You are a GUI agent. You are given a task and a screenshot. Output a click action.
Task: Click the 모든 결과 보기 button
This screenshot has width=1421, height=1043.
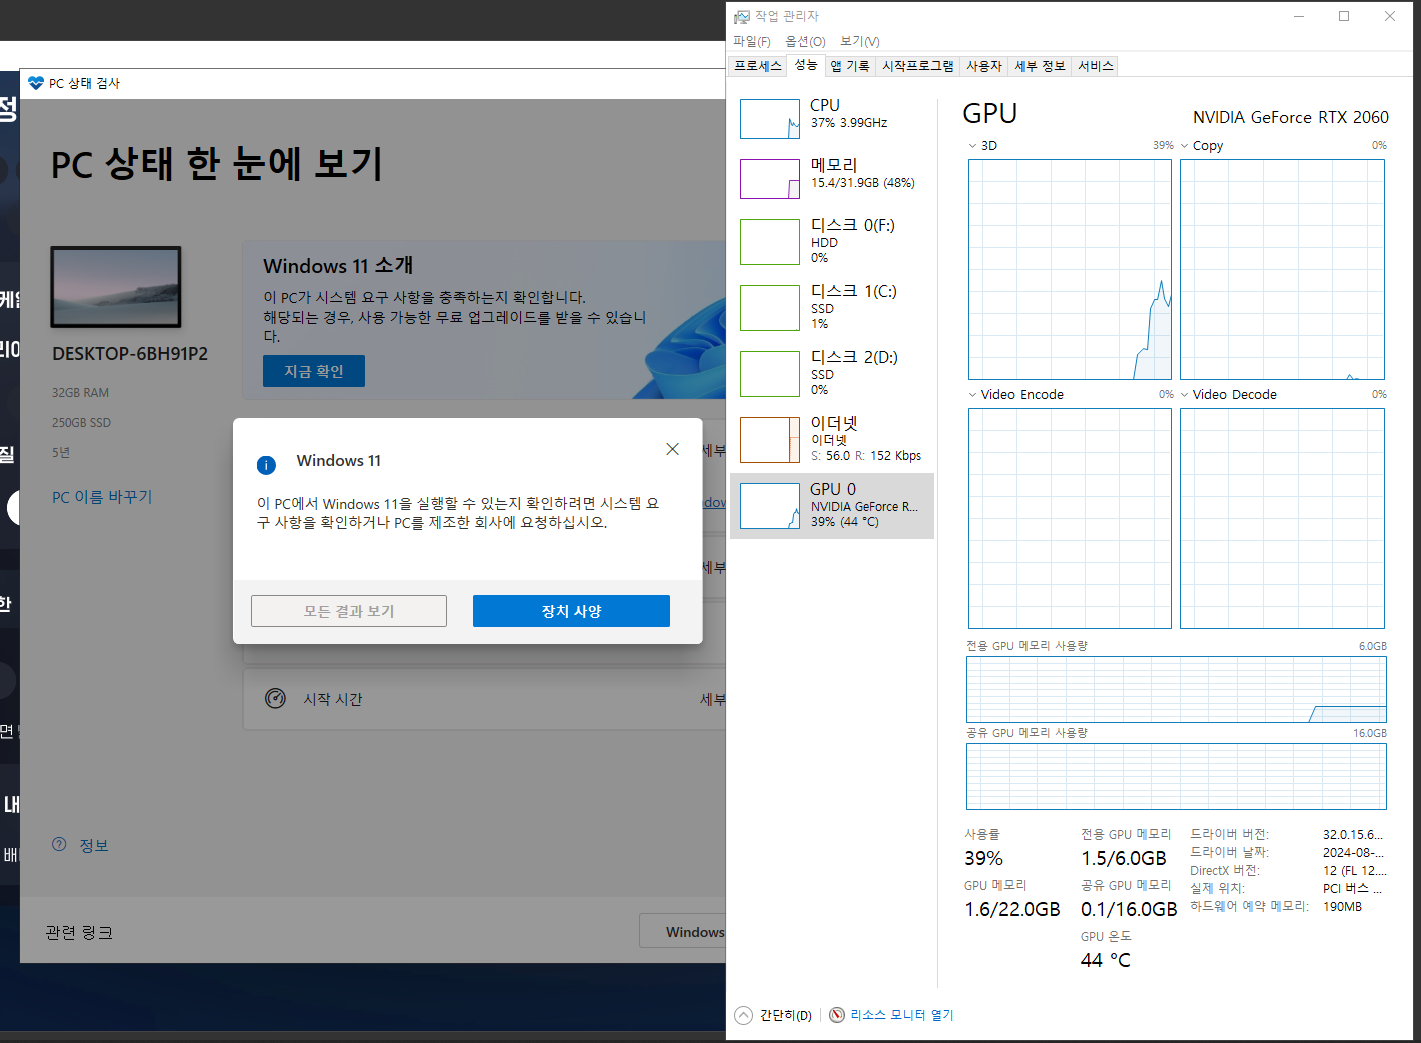(x=349, y=611)
